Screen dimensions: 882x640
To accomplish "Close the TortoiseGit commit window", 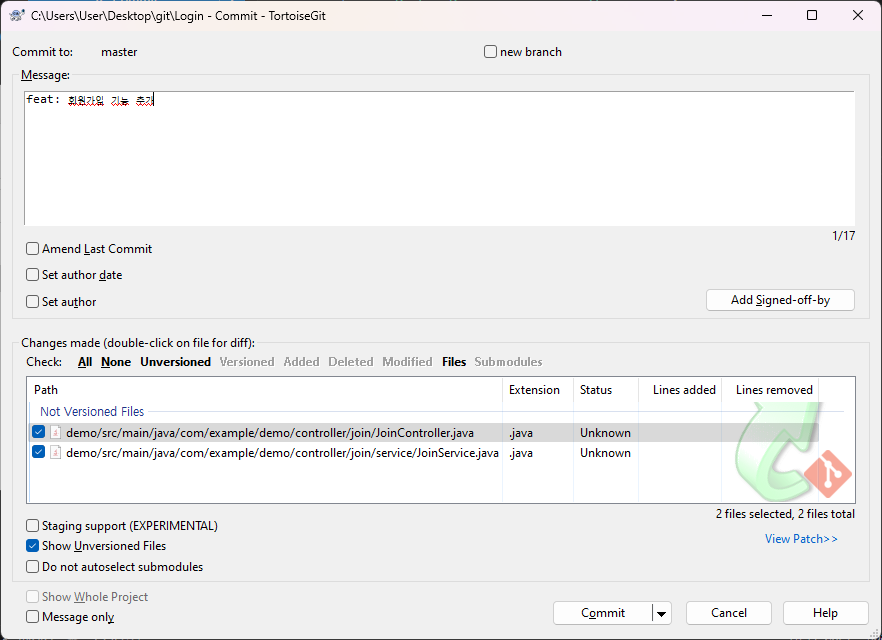I will [x=858, y=15].
